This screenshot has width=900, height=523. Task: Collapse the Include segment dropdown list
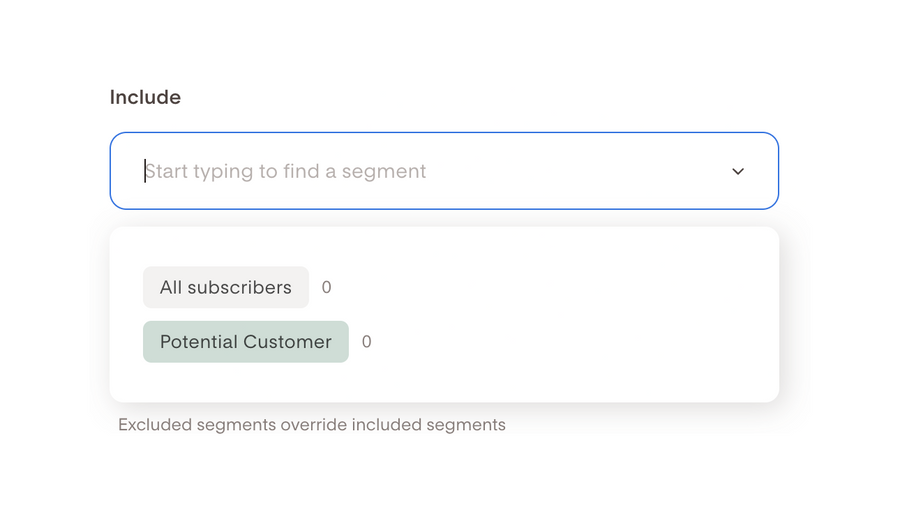point(738,171)
